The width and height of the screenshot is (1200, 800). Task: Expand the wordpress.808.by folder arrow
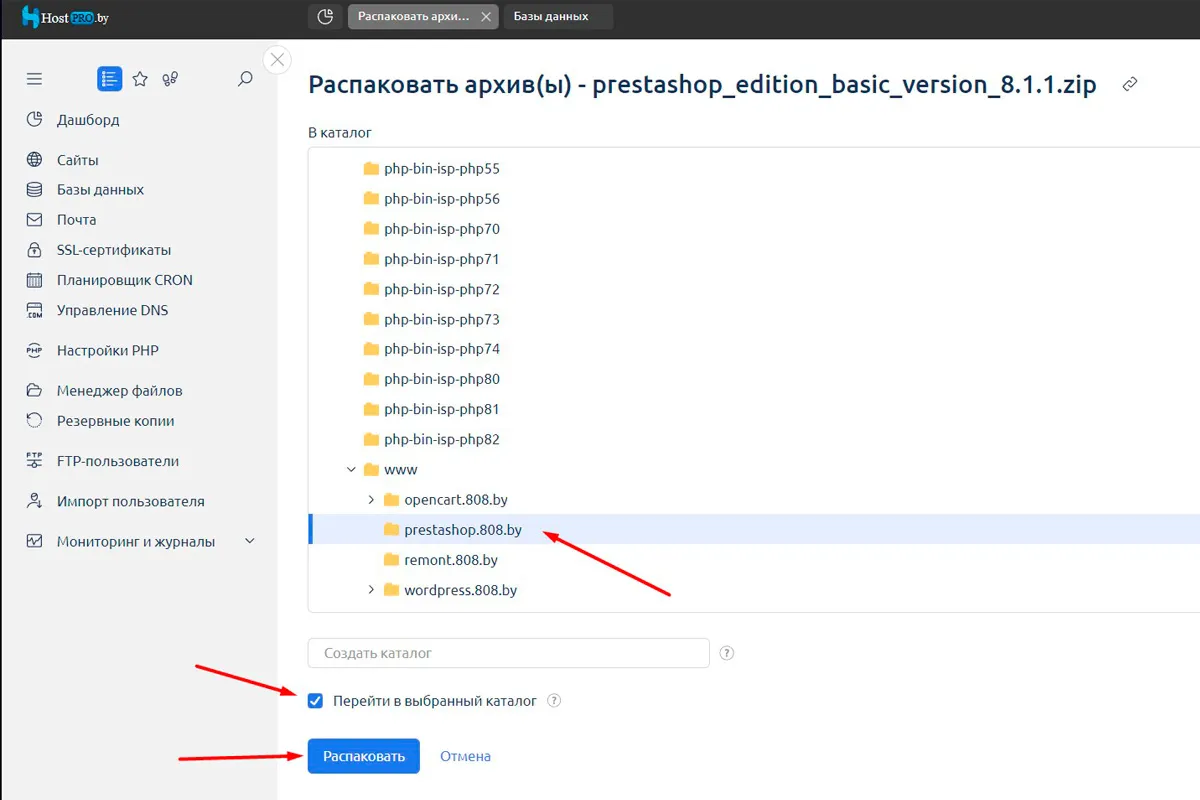click(x=371, y=590)
